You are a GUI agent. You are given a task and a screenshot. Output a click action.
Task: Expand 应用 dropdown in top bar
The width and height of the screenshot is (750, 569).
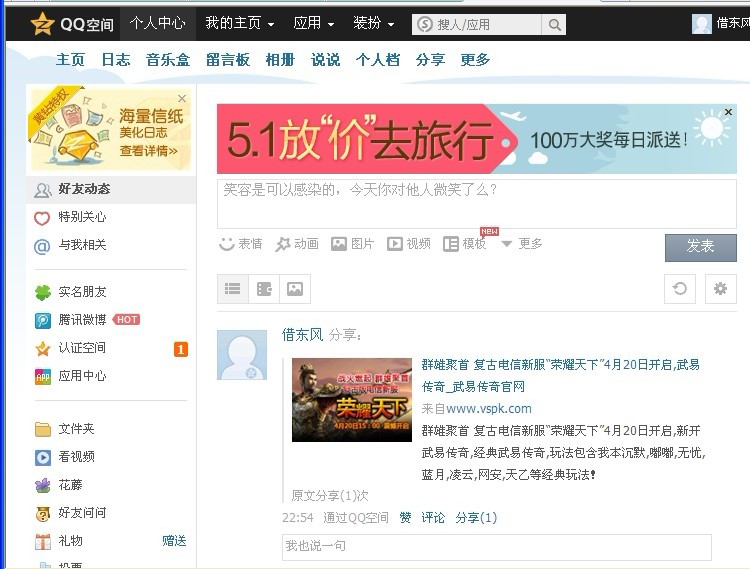313,23
